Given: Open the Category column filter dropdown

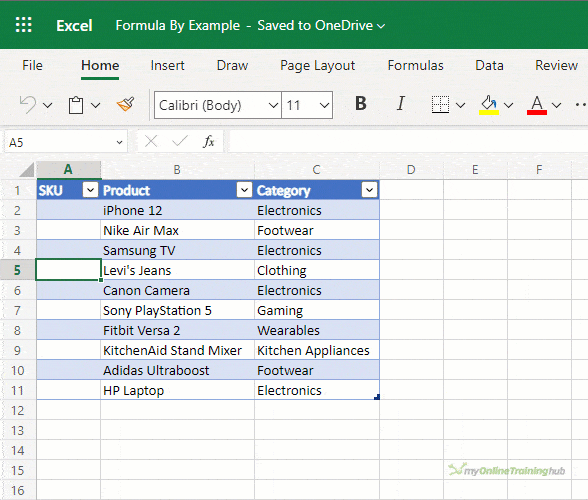Looking at the screenshot, I should point(369,190).
